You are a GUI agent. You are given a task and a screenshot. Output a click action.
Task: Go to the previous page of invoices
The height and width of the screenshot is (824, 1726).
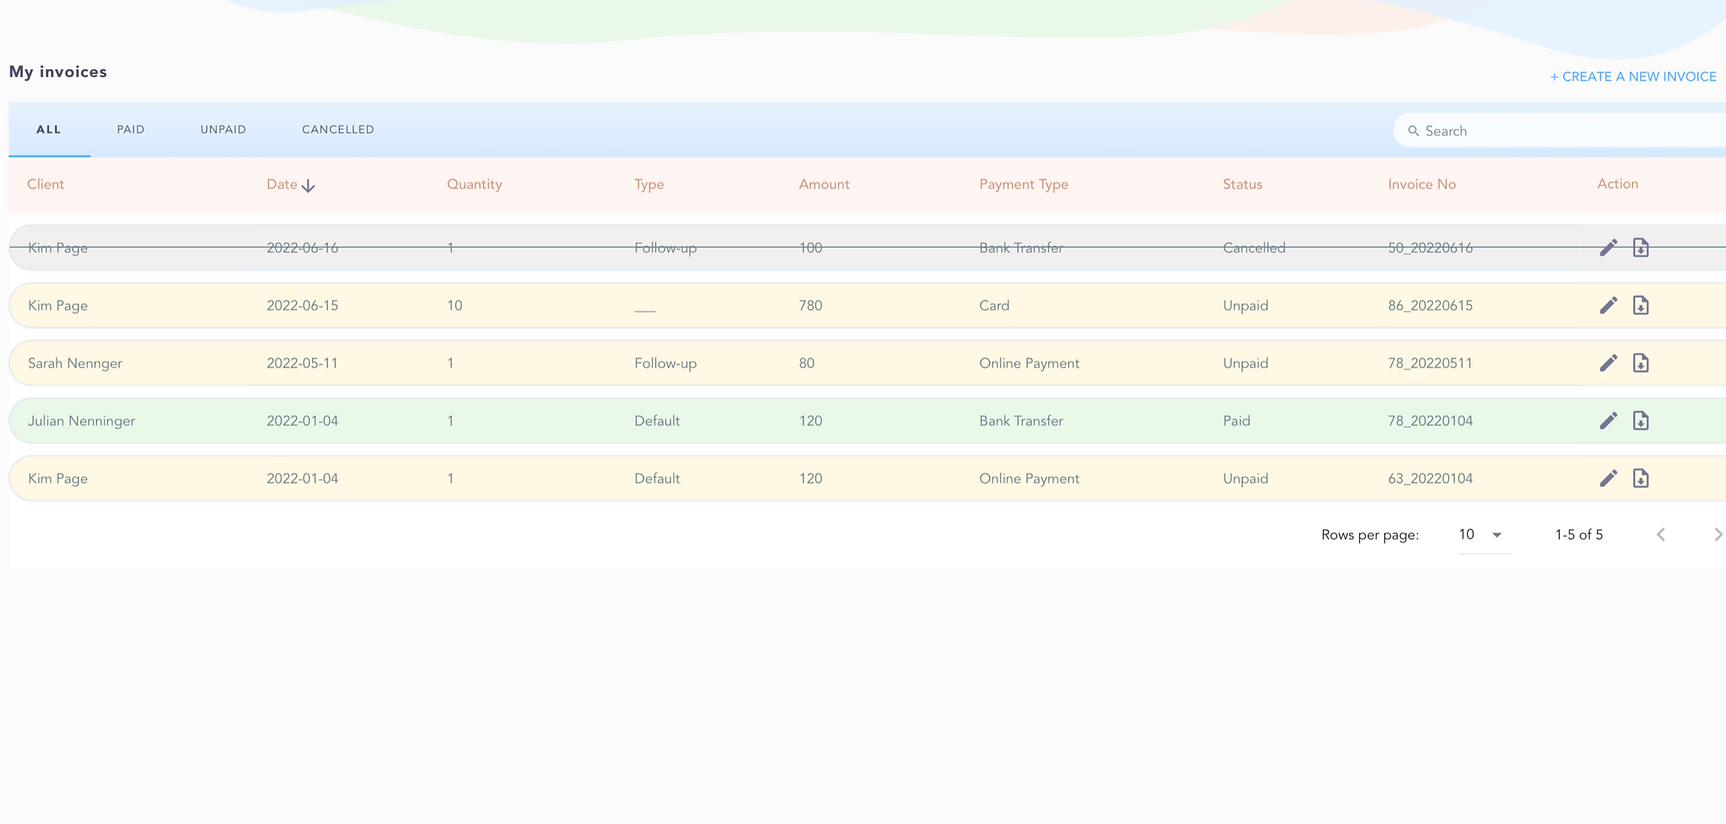pos(1661,535)
